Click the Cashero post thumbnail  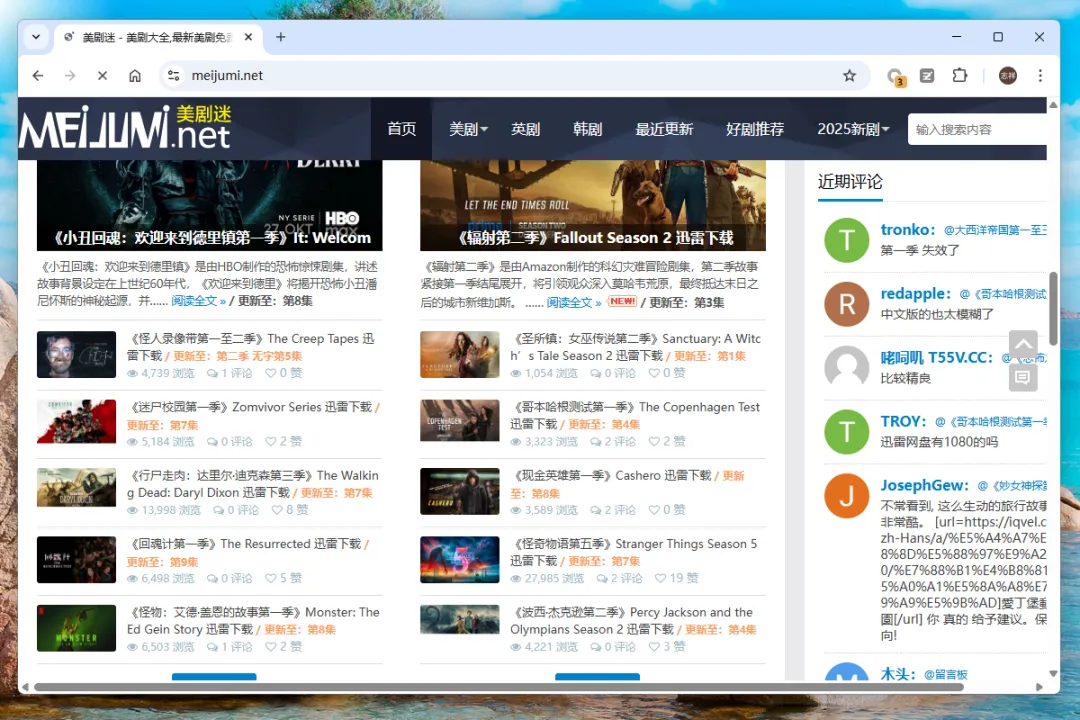pyautogui.click(x=459, y=491)
